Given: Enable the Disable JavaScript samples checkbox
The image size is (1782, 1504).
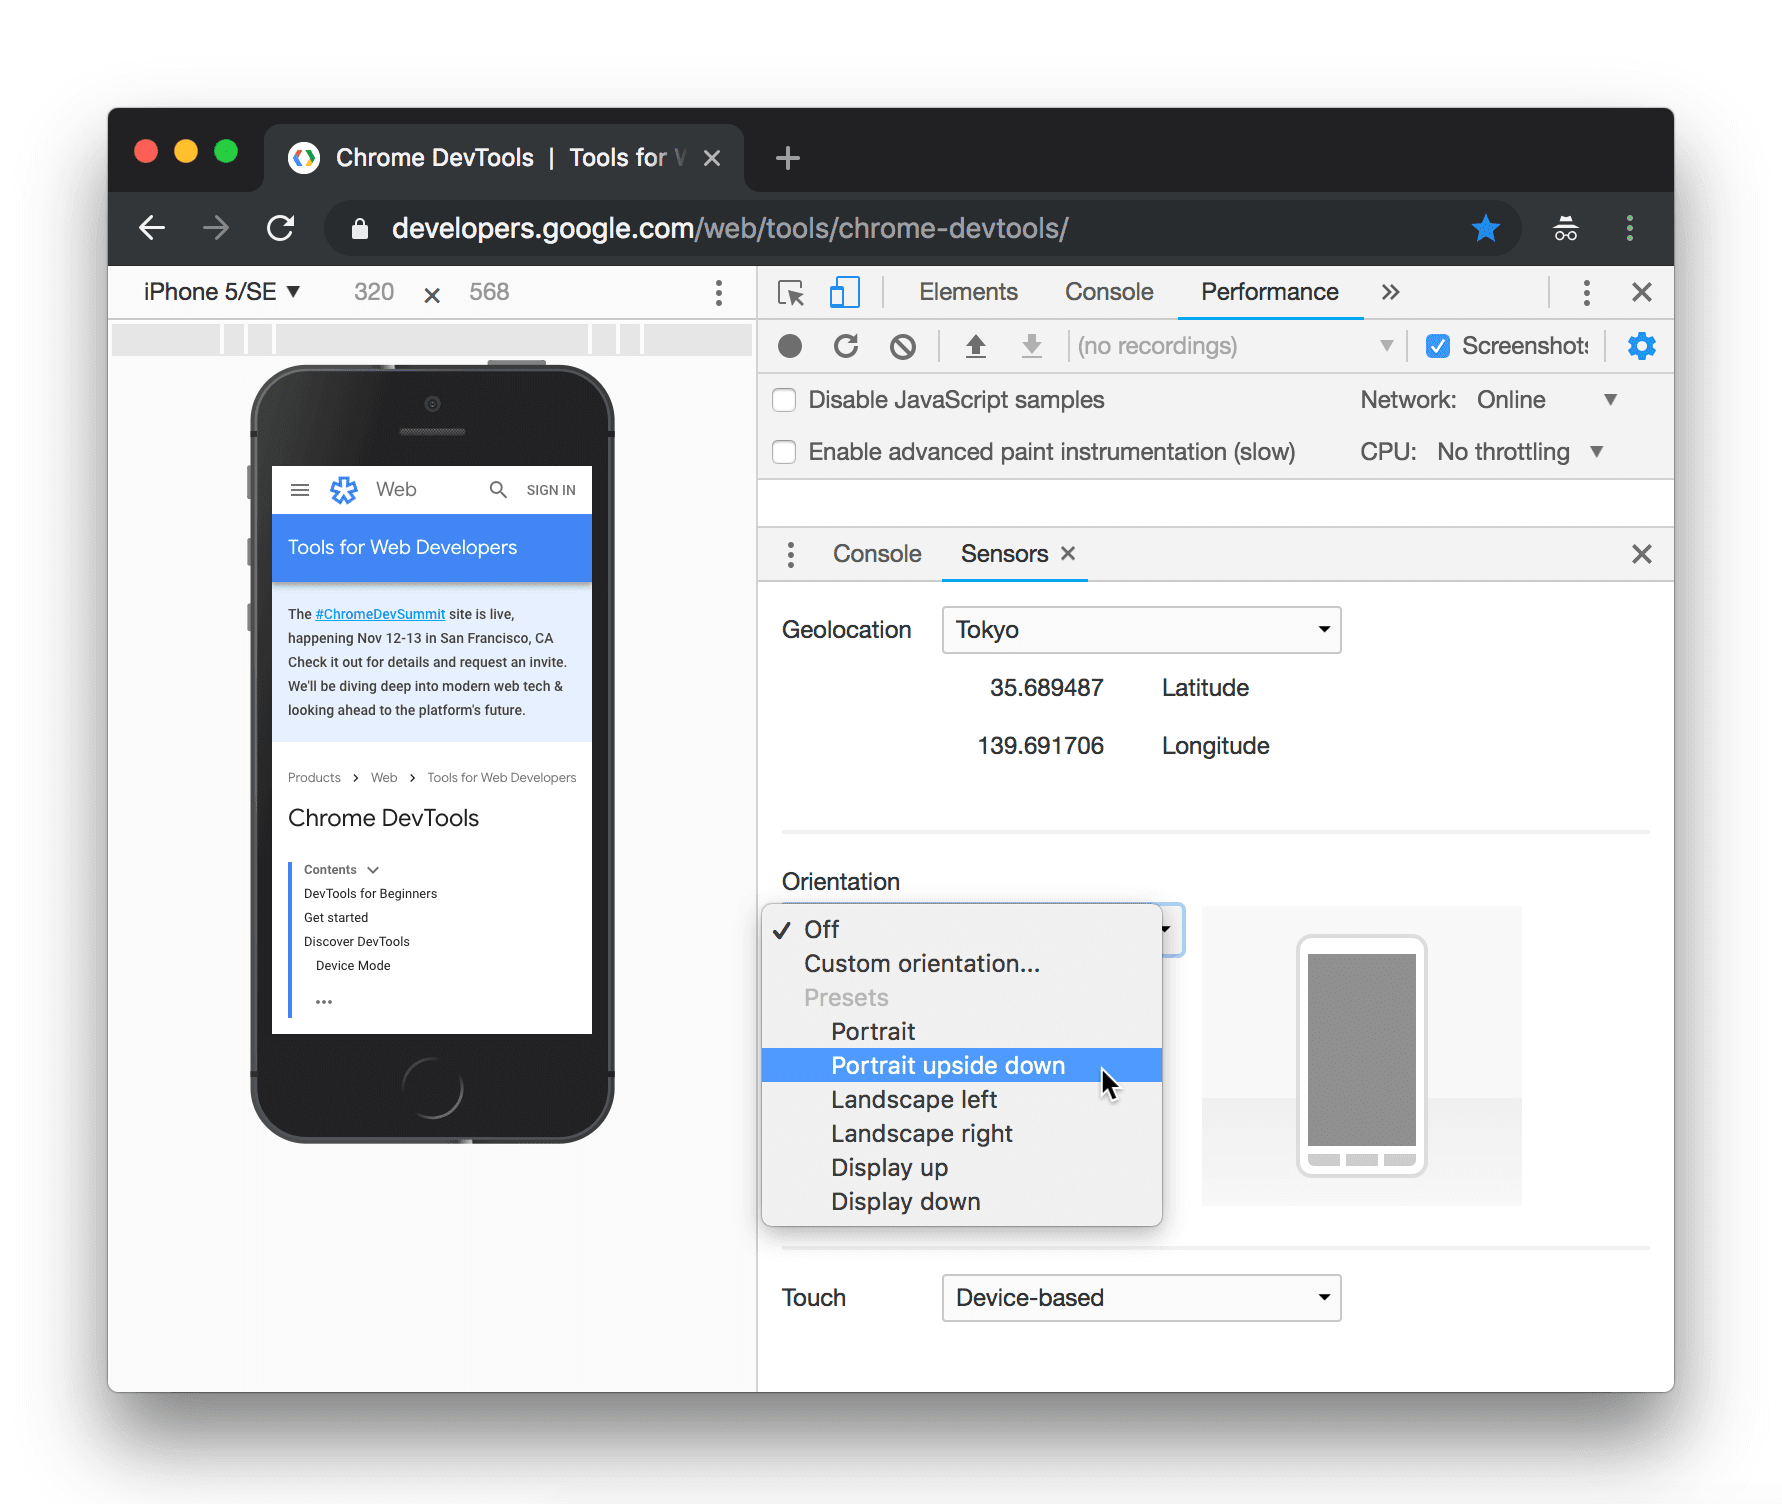Looking at the screenshot, I should [x=784, y=399].
